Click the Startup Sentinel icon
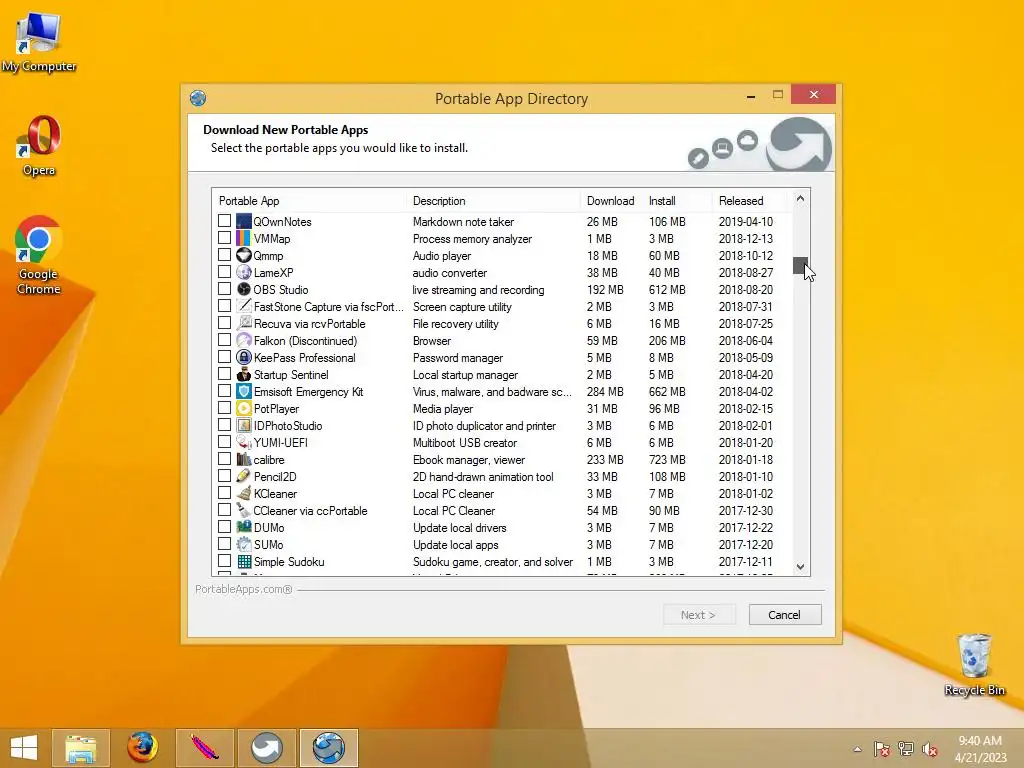The image size is (1024, 768). point(244,374)
